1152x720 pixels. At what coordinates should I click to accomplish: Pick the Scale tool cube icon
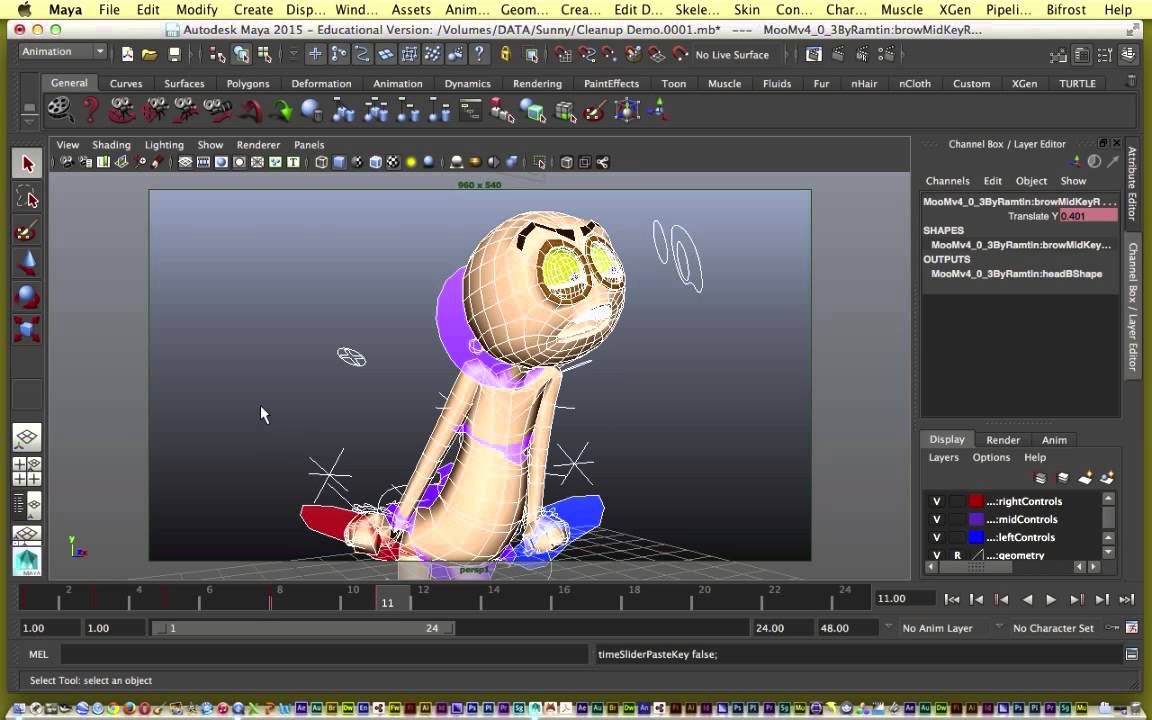27,329
